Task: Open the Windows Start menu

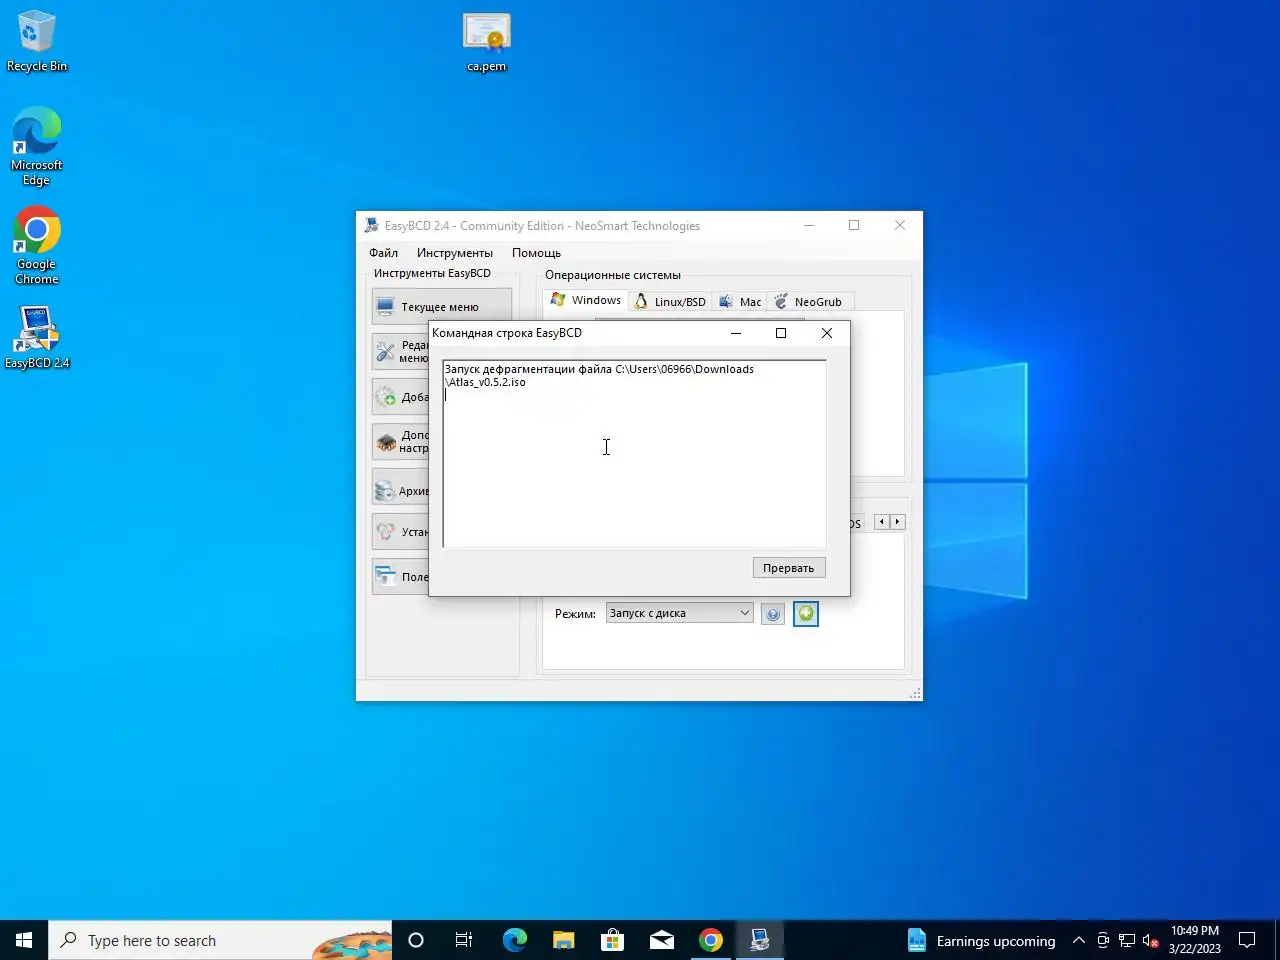Action: [24, 940]
